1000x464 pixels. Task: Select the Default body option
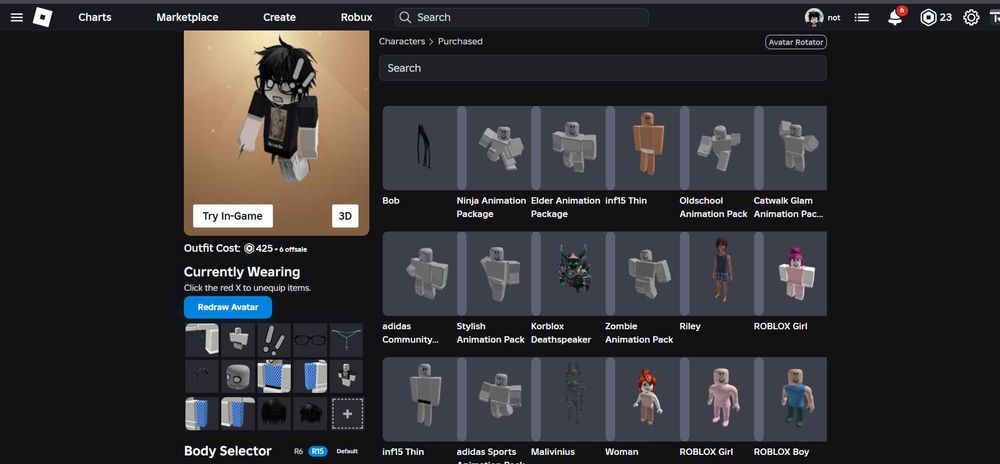(347, 451)
